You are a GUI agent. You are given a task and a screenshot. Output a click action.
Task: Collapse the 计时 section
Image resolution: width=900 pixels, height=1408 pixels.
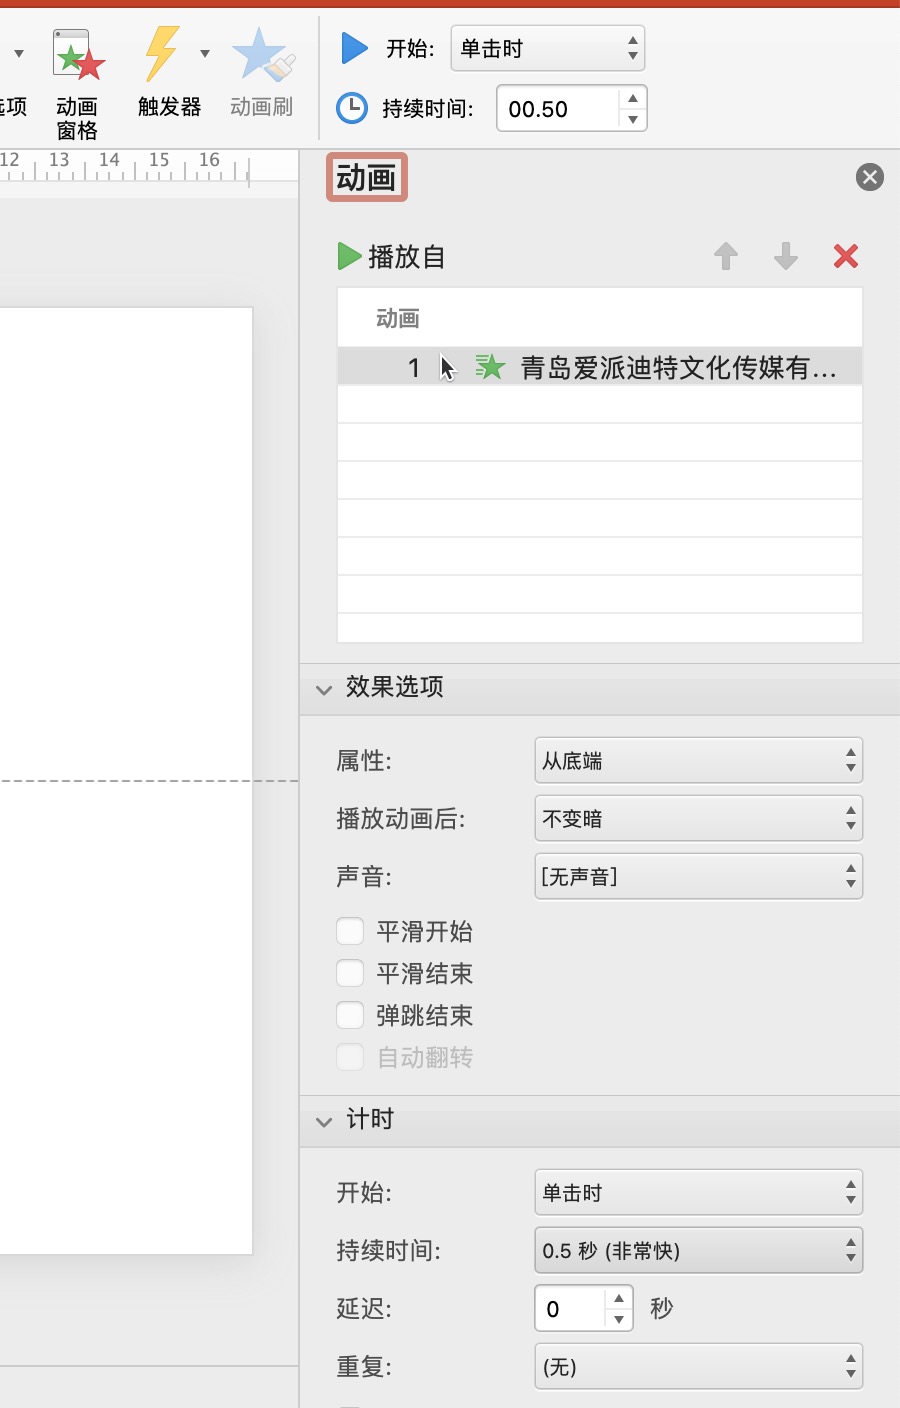click(x=324, y=1121)
